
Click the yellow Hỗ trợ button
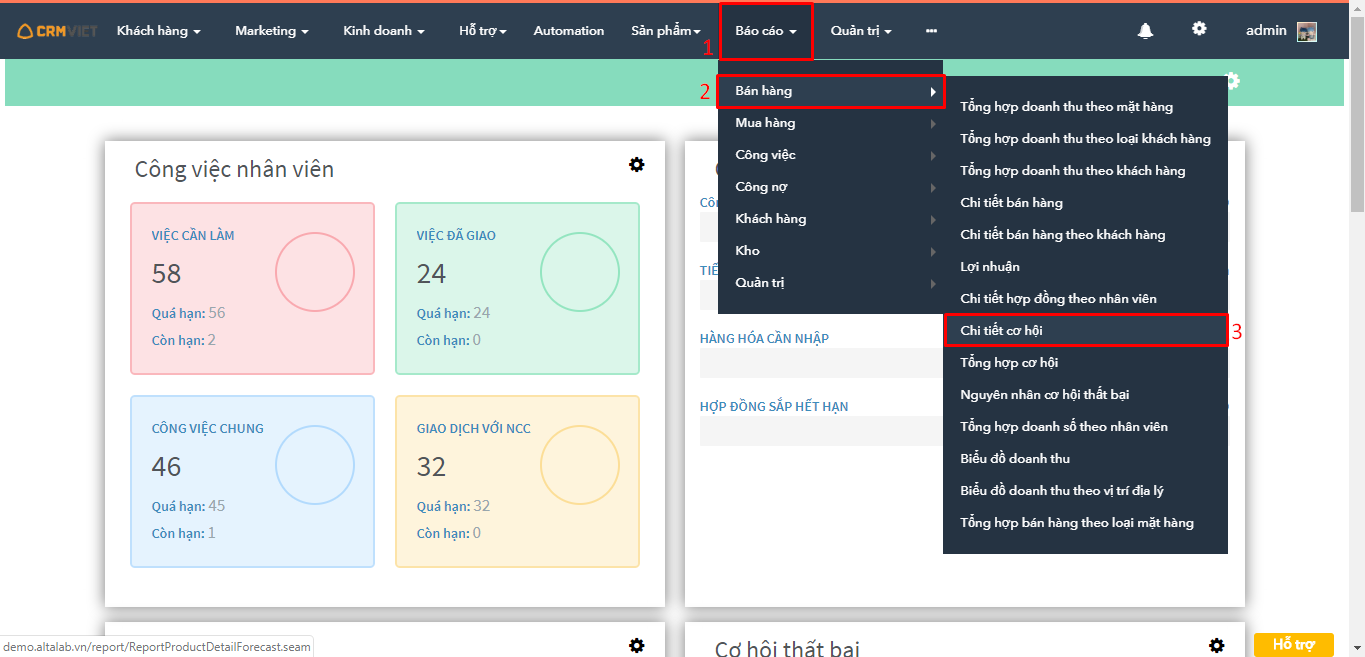pos(1293,645)
